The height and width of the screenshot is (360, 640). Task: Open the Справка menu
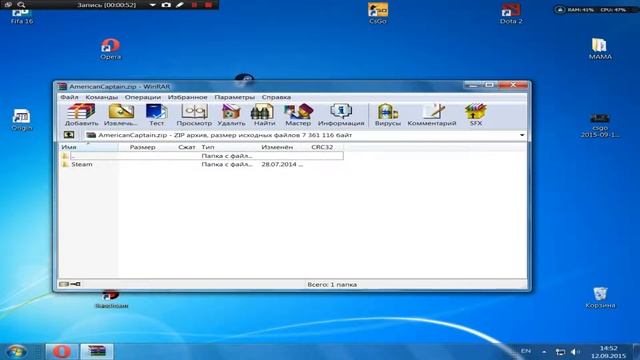pos(276,97)
